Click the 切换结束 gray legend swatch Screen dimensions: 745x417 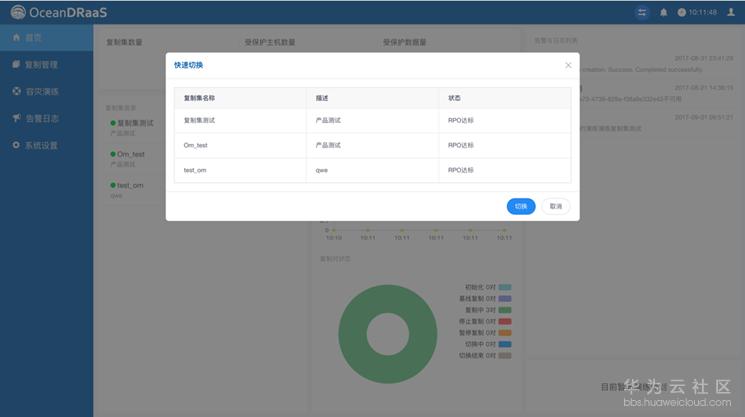505,355
